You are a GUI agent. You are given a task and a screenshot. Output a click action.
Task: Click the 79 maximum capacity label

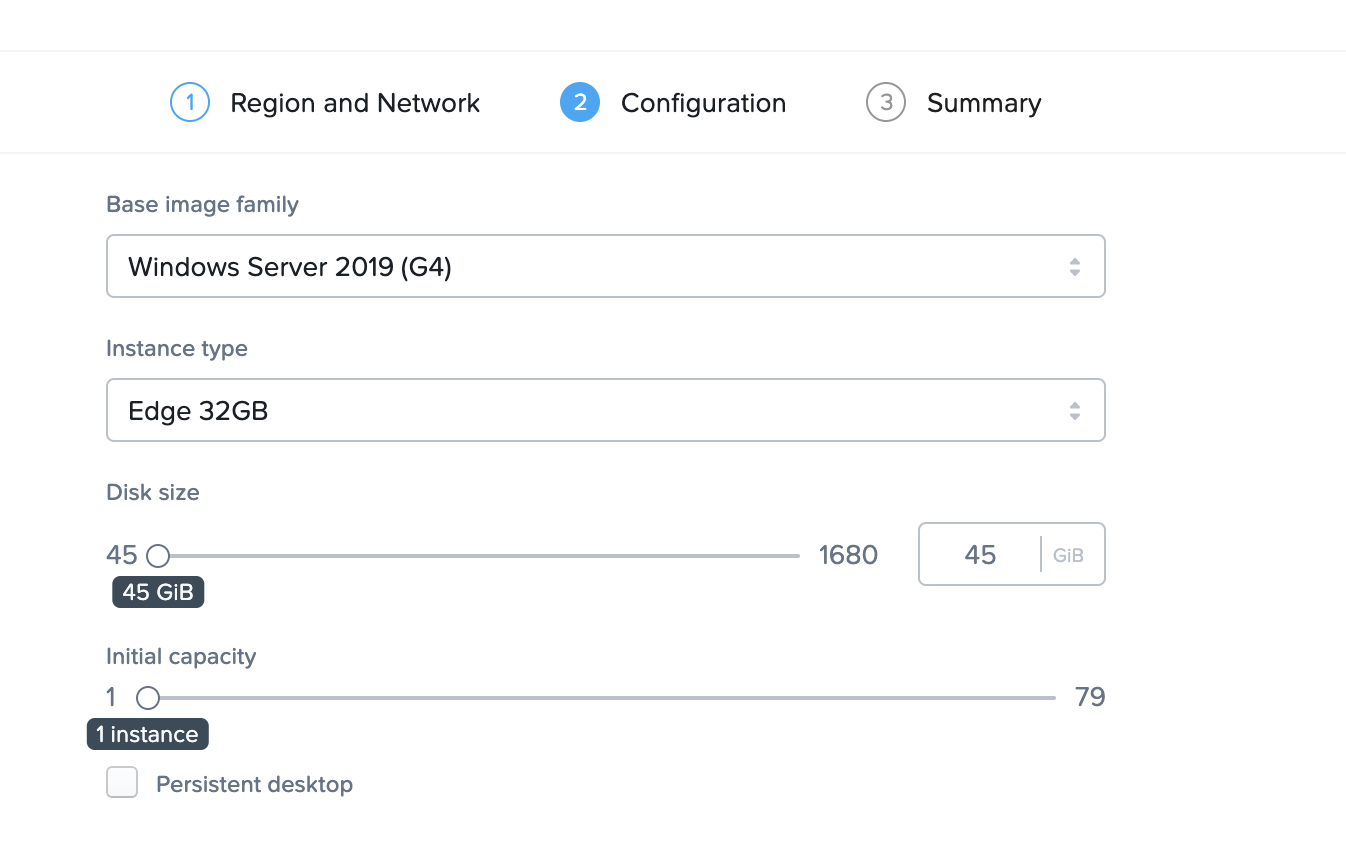pyautogui.click(x=1090, y=697)
